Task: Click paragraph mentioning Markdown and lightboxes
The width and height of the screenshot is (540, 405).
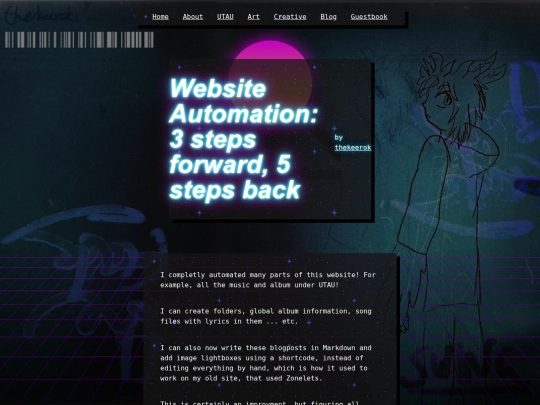Action: click(x=266, y=363)
